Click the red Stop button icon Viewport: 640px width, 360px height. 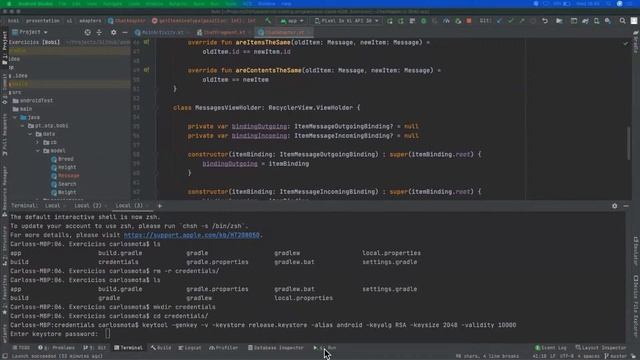[469, 21]
